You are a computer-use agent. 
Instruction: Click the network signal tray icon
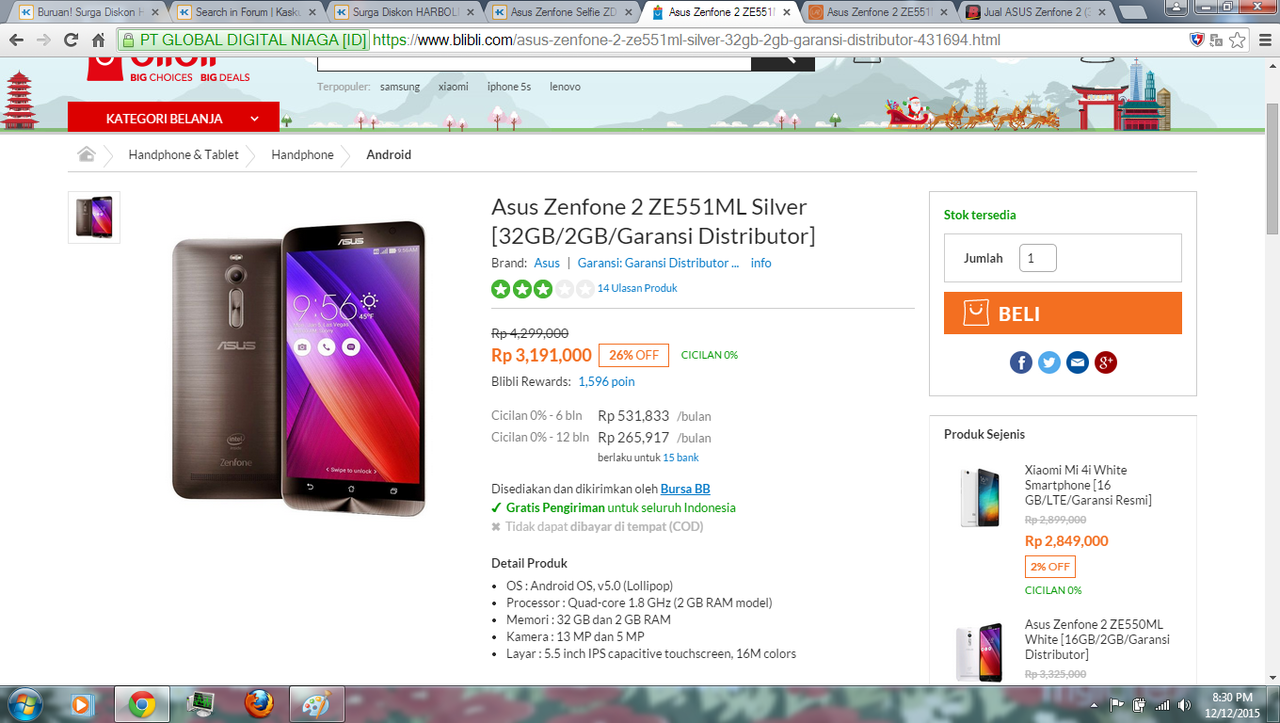[1161, 704]
